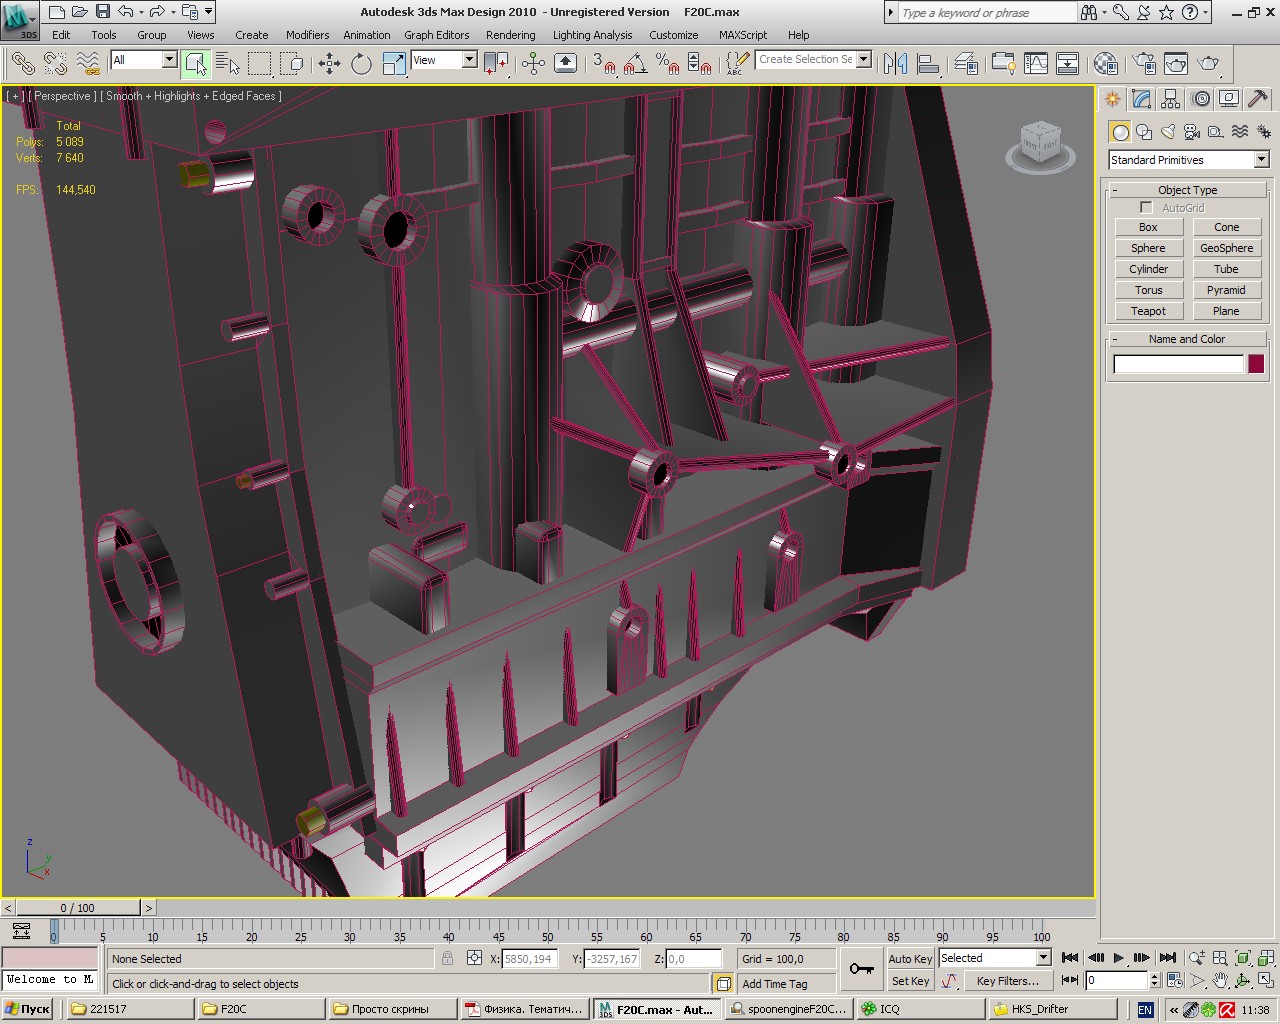Switch to the Modify panel tab
The width and height of the screenshot is (1280, 1024).
tap(1141, 99)
